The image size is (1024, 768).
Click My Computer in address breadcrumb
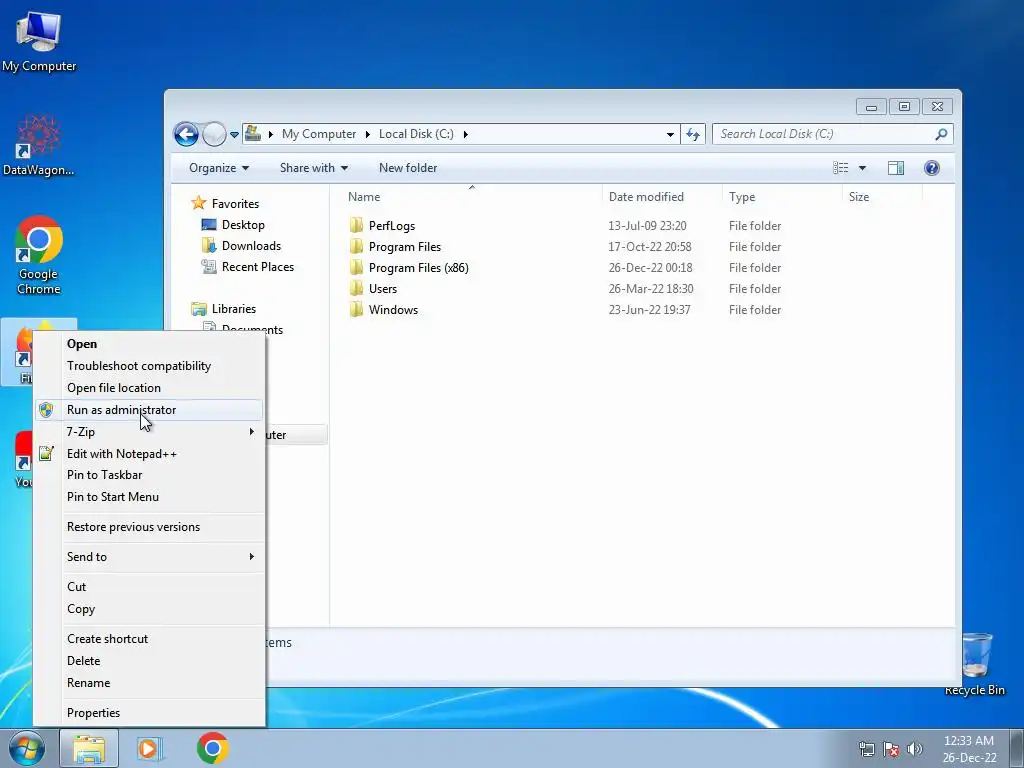point(319,134)
